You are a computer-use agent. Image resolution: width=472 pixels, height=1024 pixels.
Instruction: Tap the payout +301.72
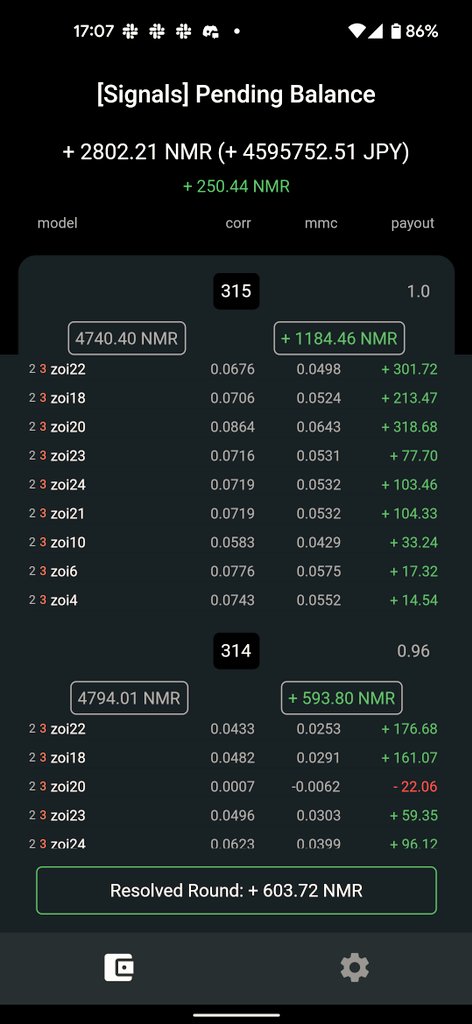pos(409,369)
